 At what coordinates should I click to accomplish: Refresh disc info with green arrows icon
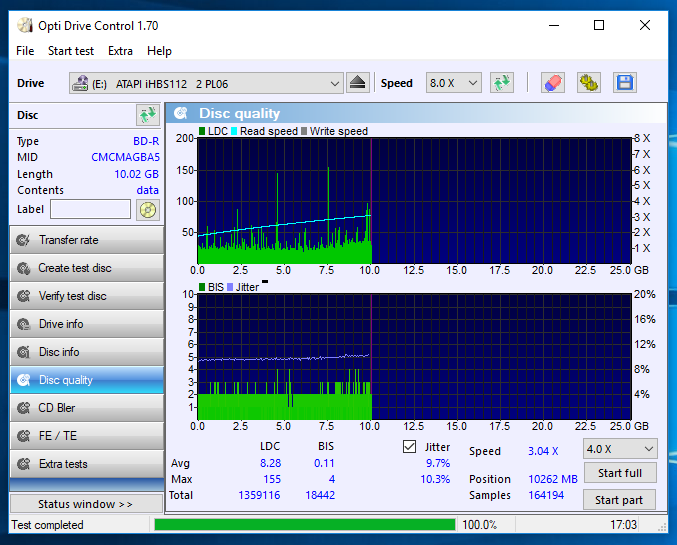point(148,115)
